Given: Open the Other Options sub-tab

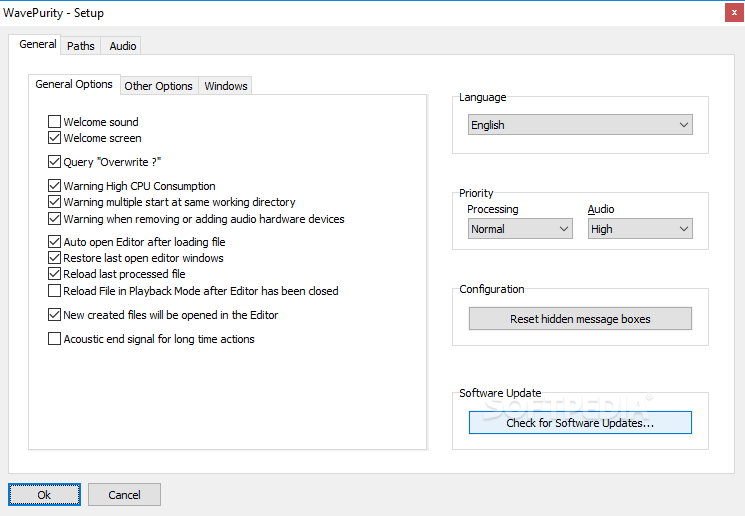Looking at the screenshot, I should 159,86.
